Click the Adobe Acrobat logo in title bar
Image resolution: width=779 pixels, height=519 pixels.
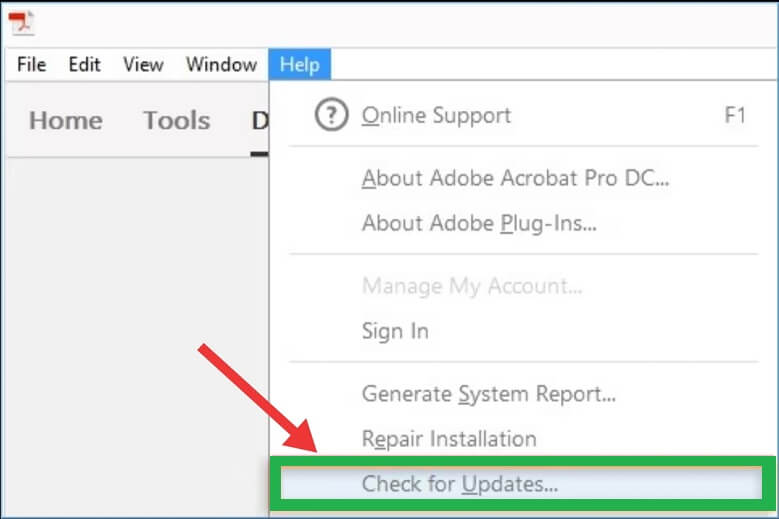(x=21, y=22)
